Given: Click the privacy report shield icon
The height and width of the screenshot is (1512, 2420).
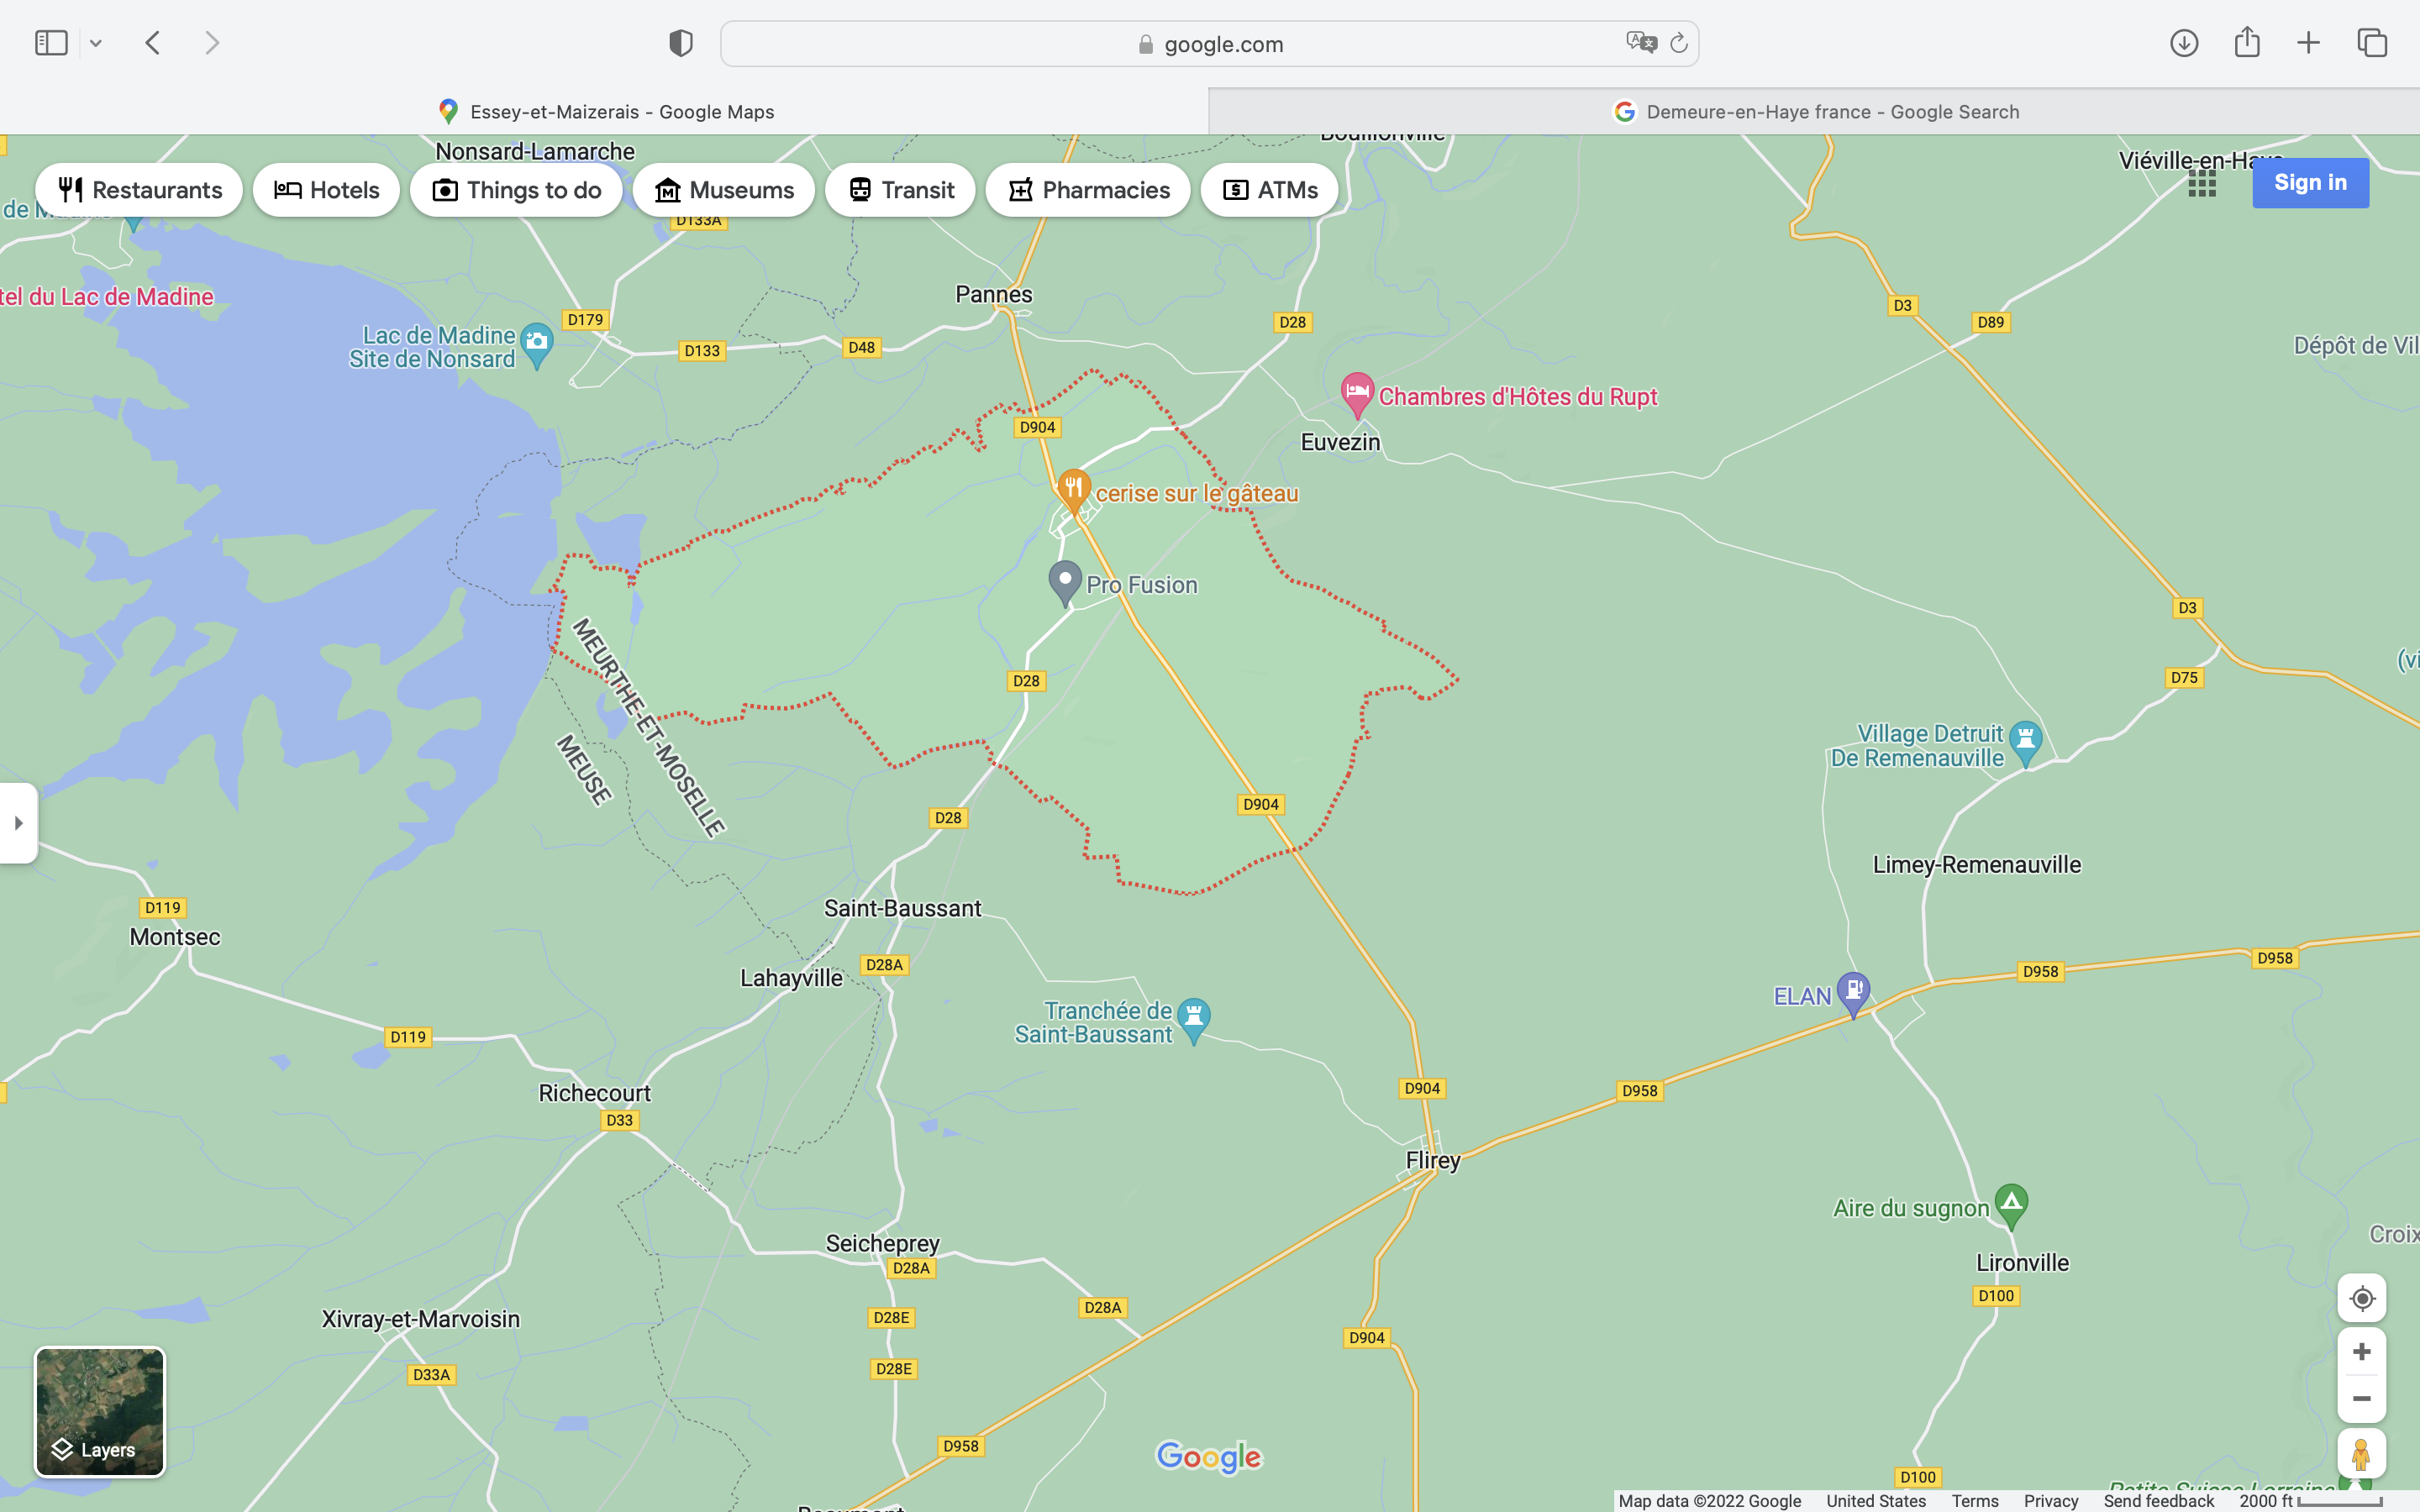Looking at the screenshot, I should [x=681, y=43].
